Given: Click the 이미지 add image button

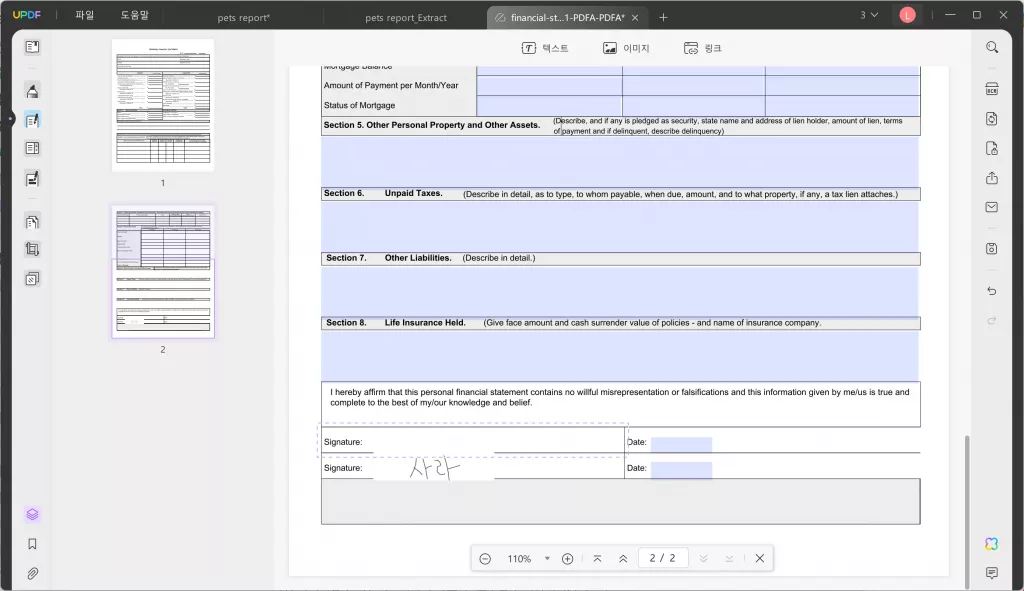Looking at the screenshot, I should tap(626, 48).
